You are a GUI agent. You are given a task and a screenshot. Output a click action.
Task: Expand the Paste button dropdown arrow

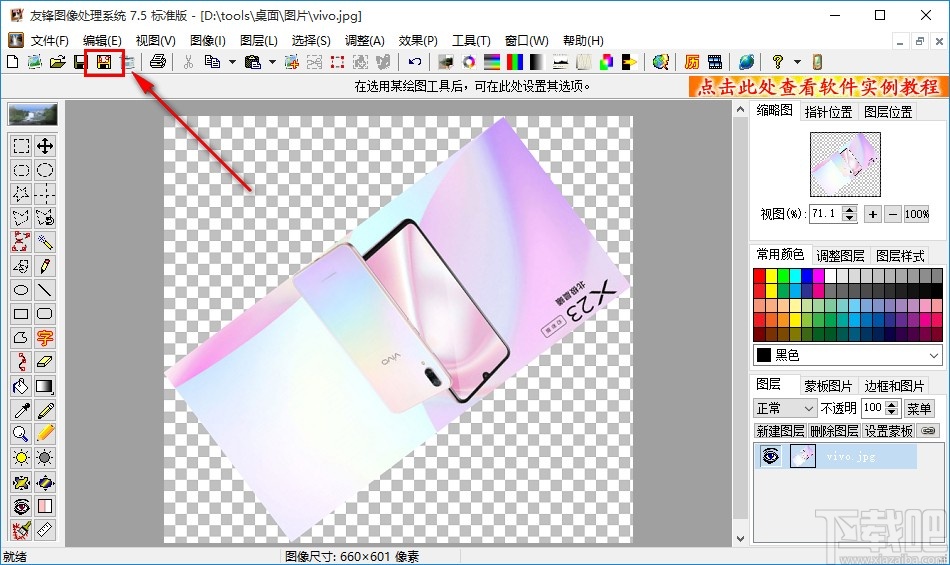point(272,62)
